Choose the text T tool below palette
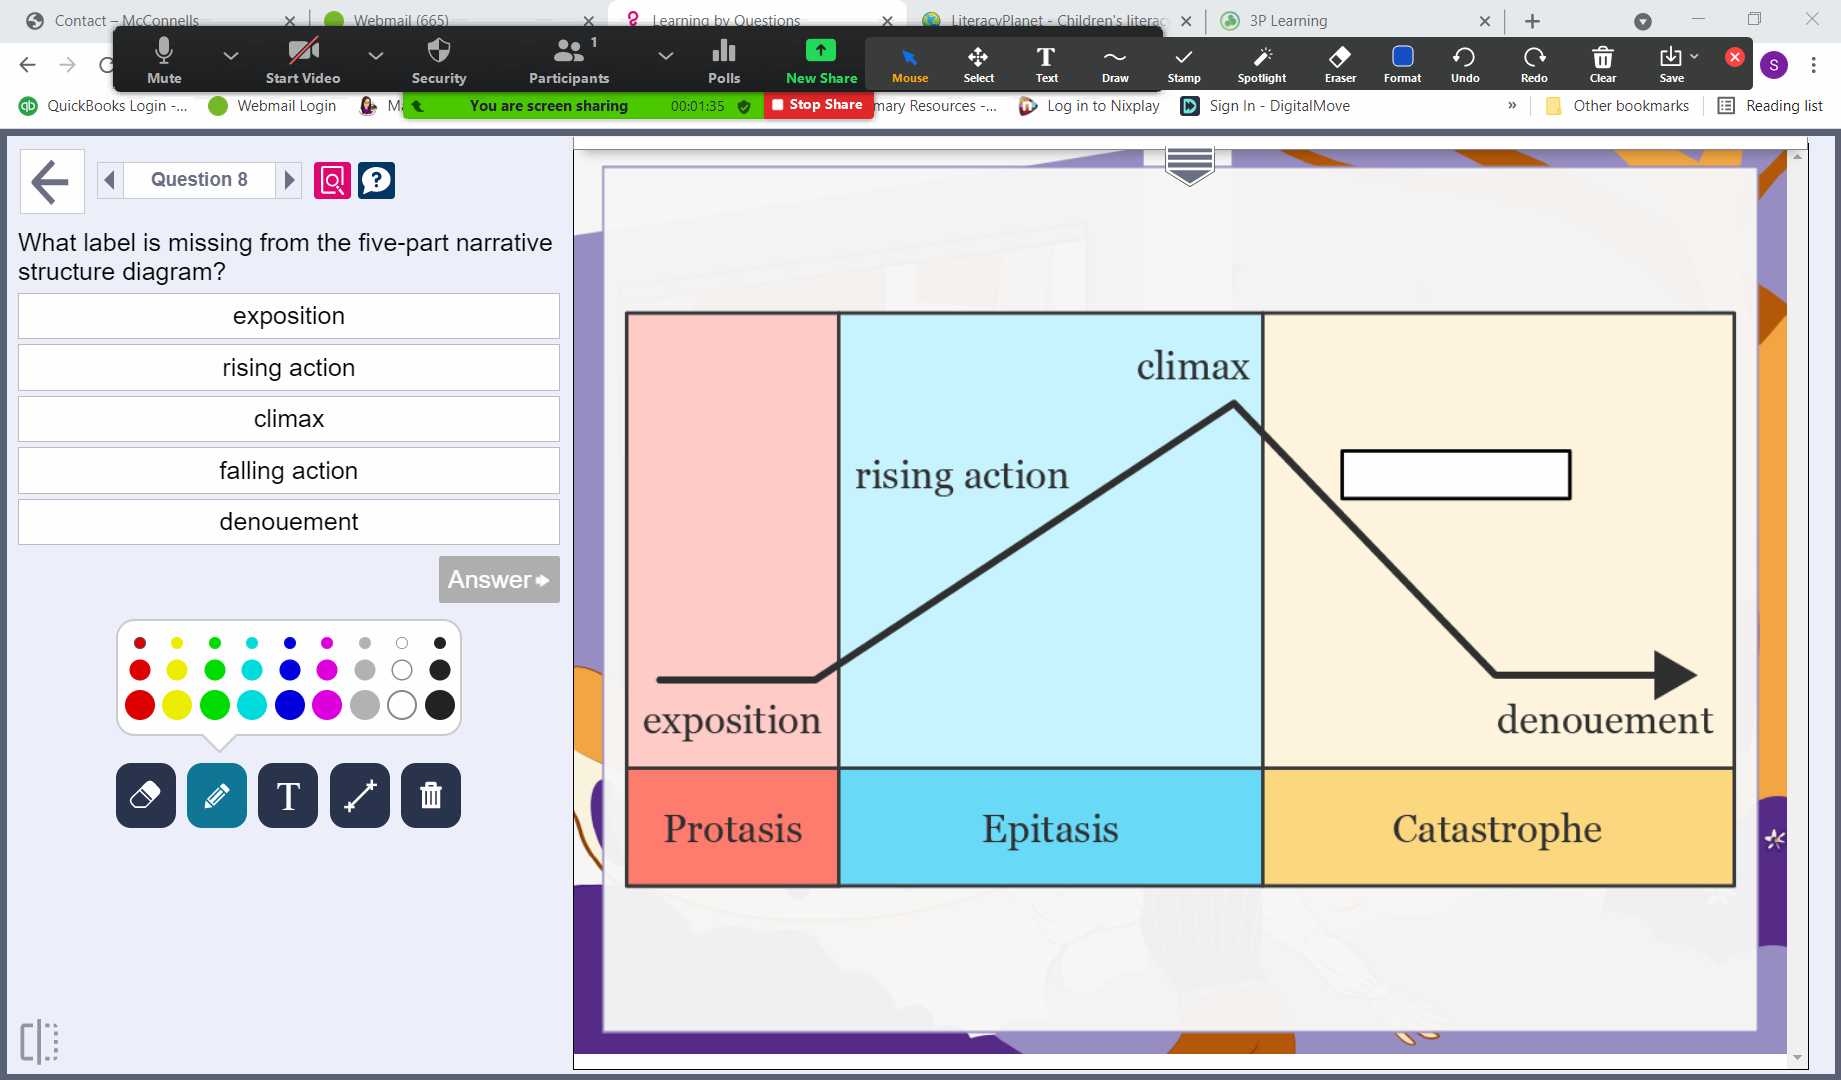Screen dimensions: 1841x1080 tap(288, 796)
